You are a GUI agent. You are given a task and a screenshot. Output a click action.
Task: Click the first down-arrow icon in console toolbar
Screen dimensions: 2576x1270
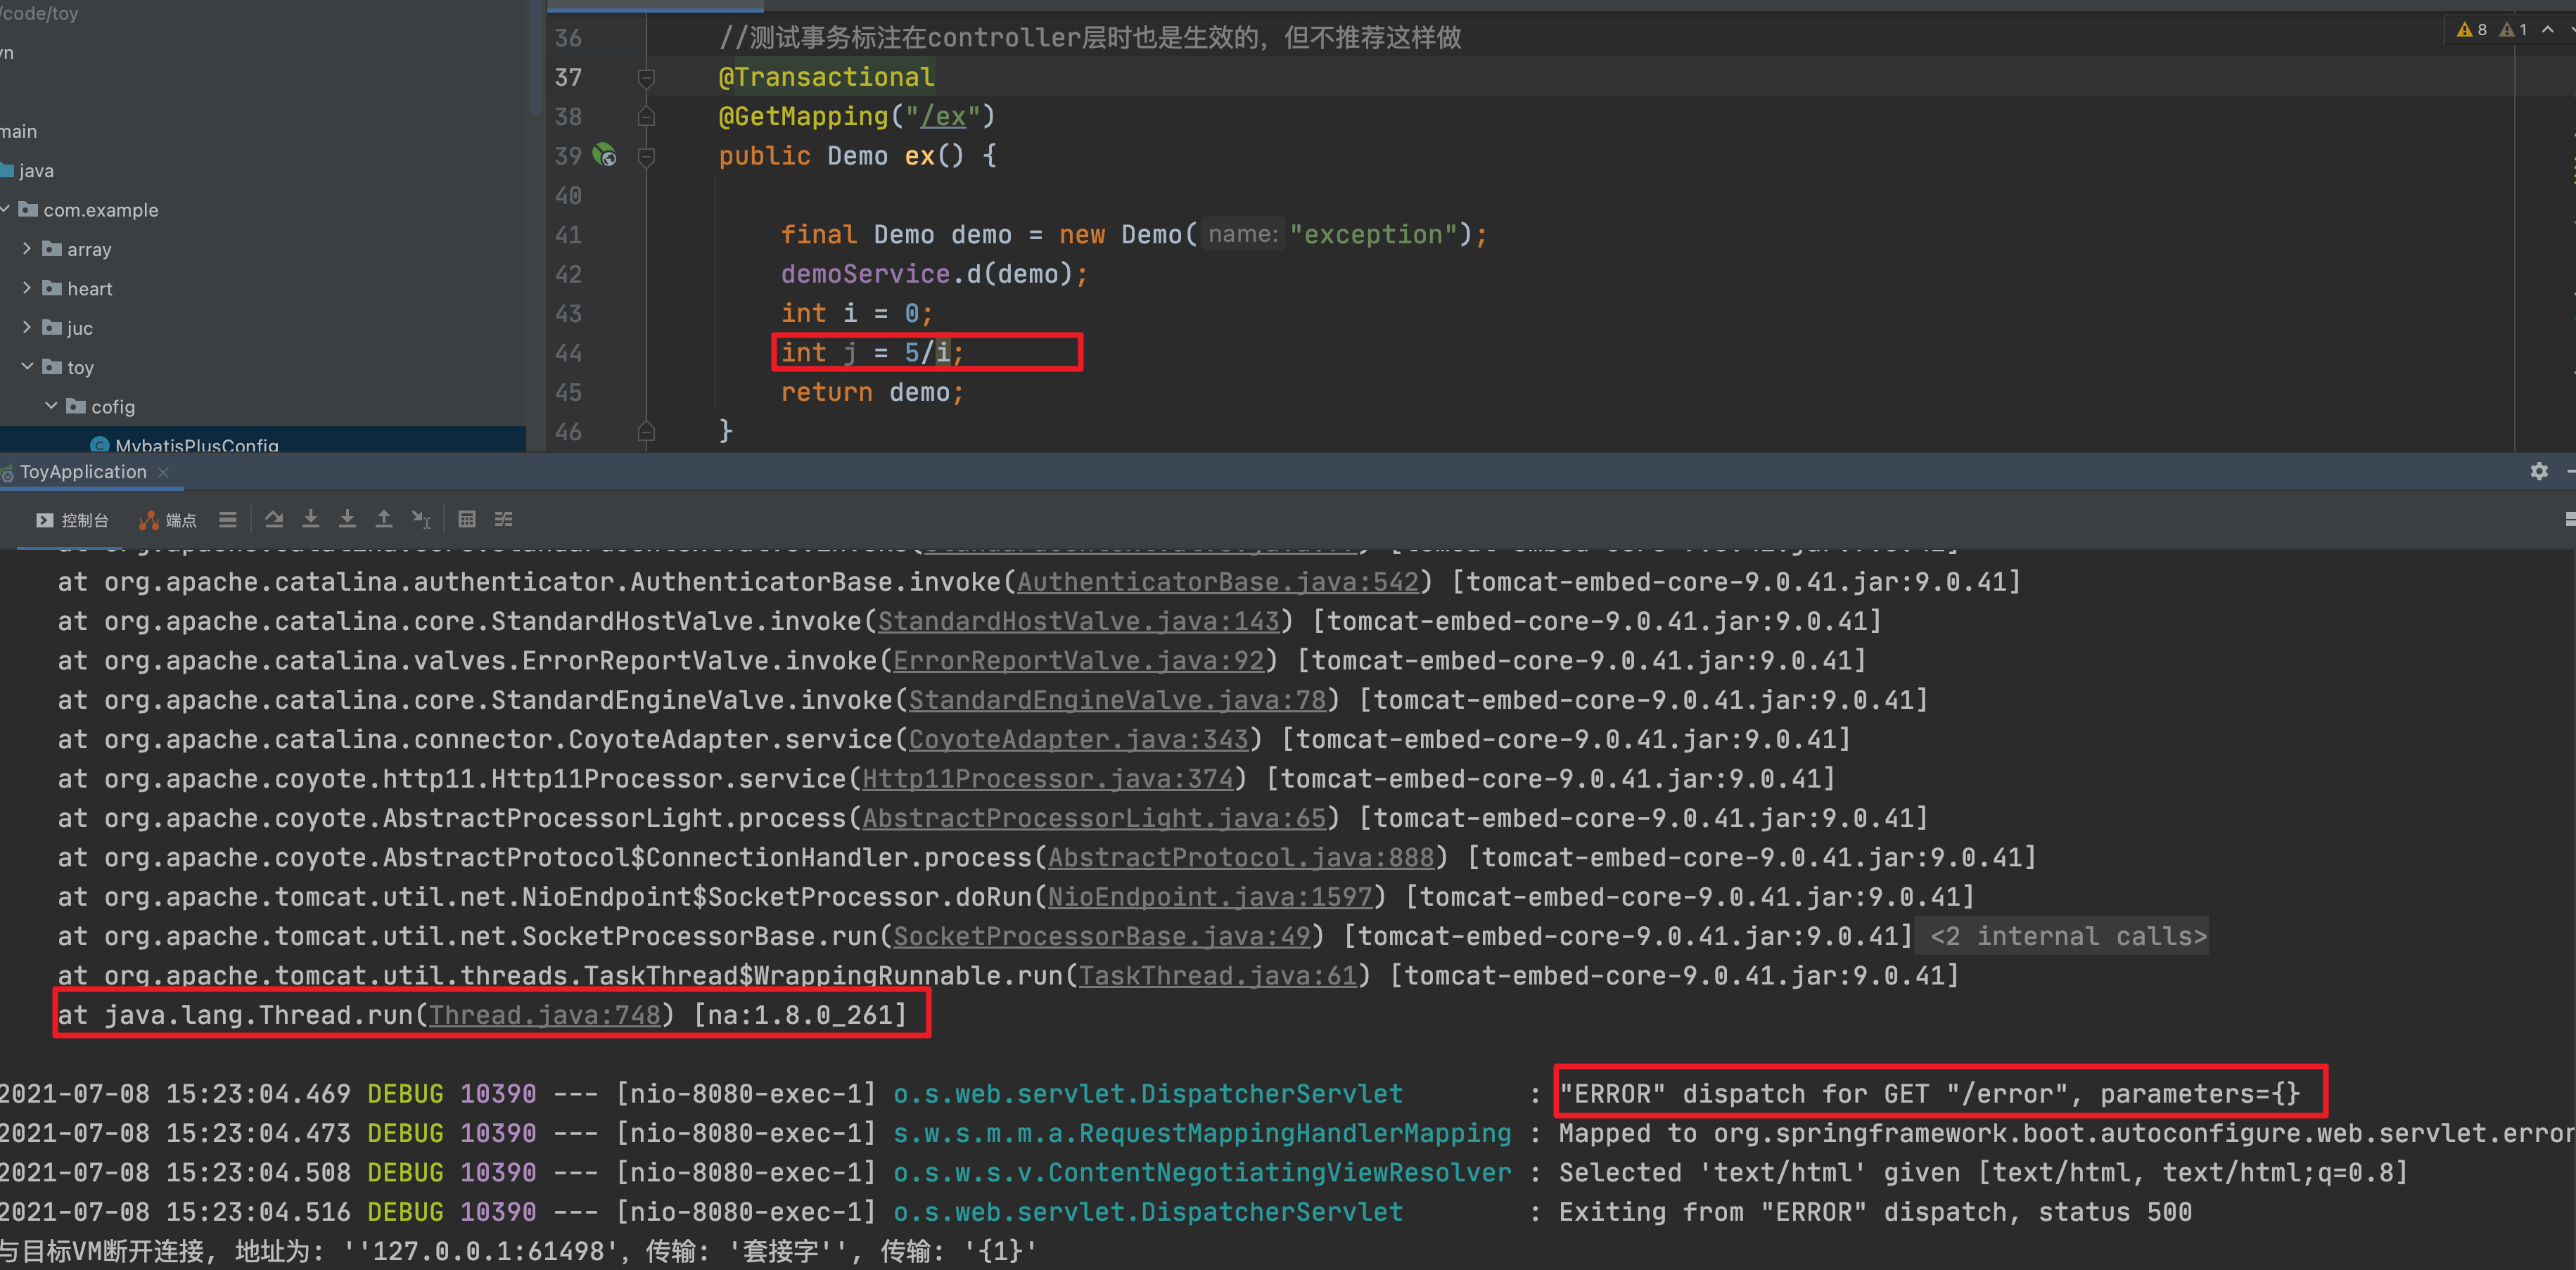click(x=311, y=519)
